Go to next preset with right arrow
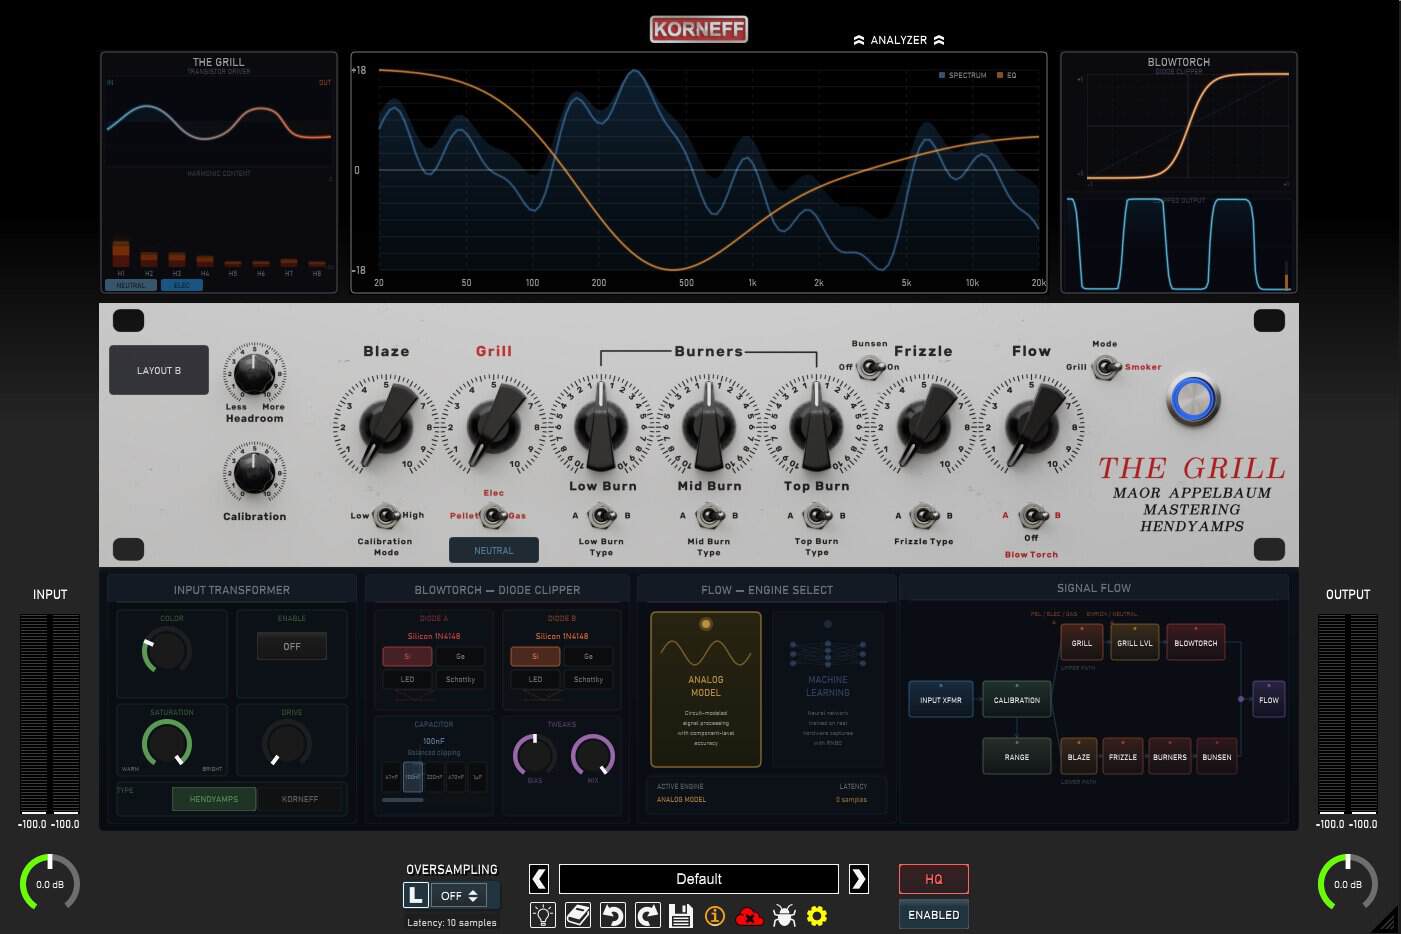Viewport: 1401px width, 934px height. coord(859,879)
